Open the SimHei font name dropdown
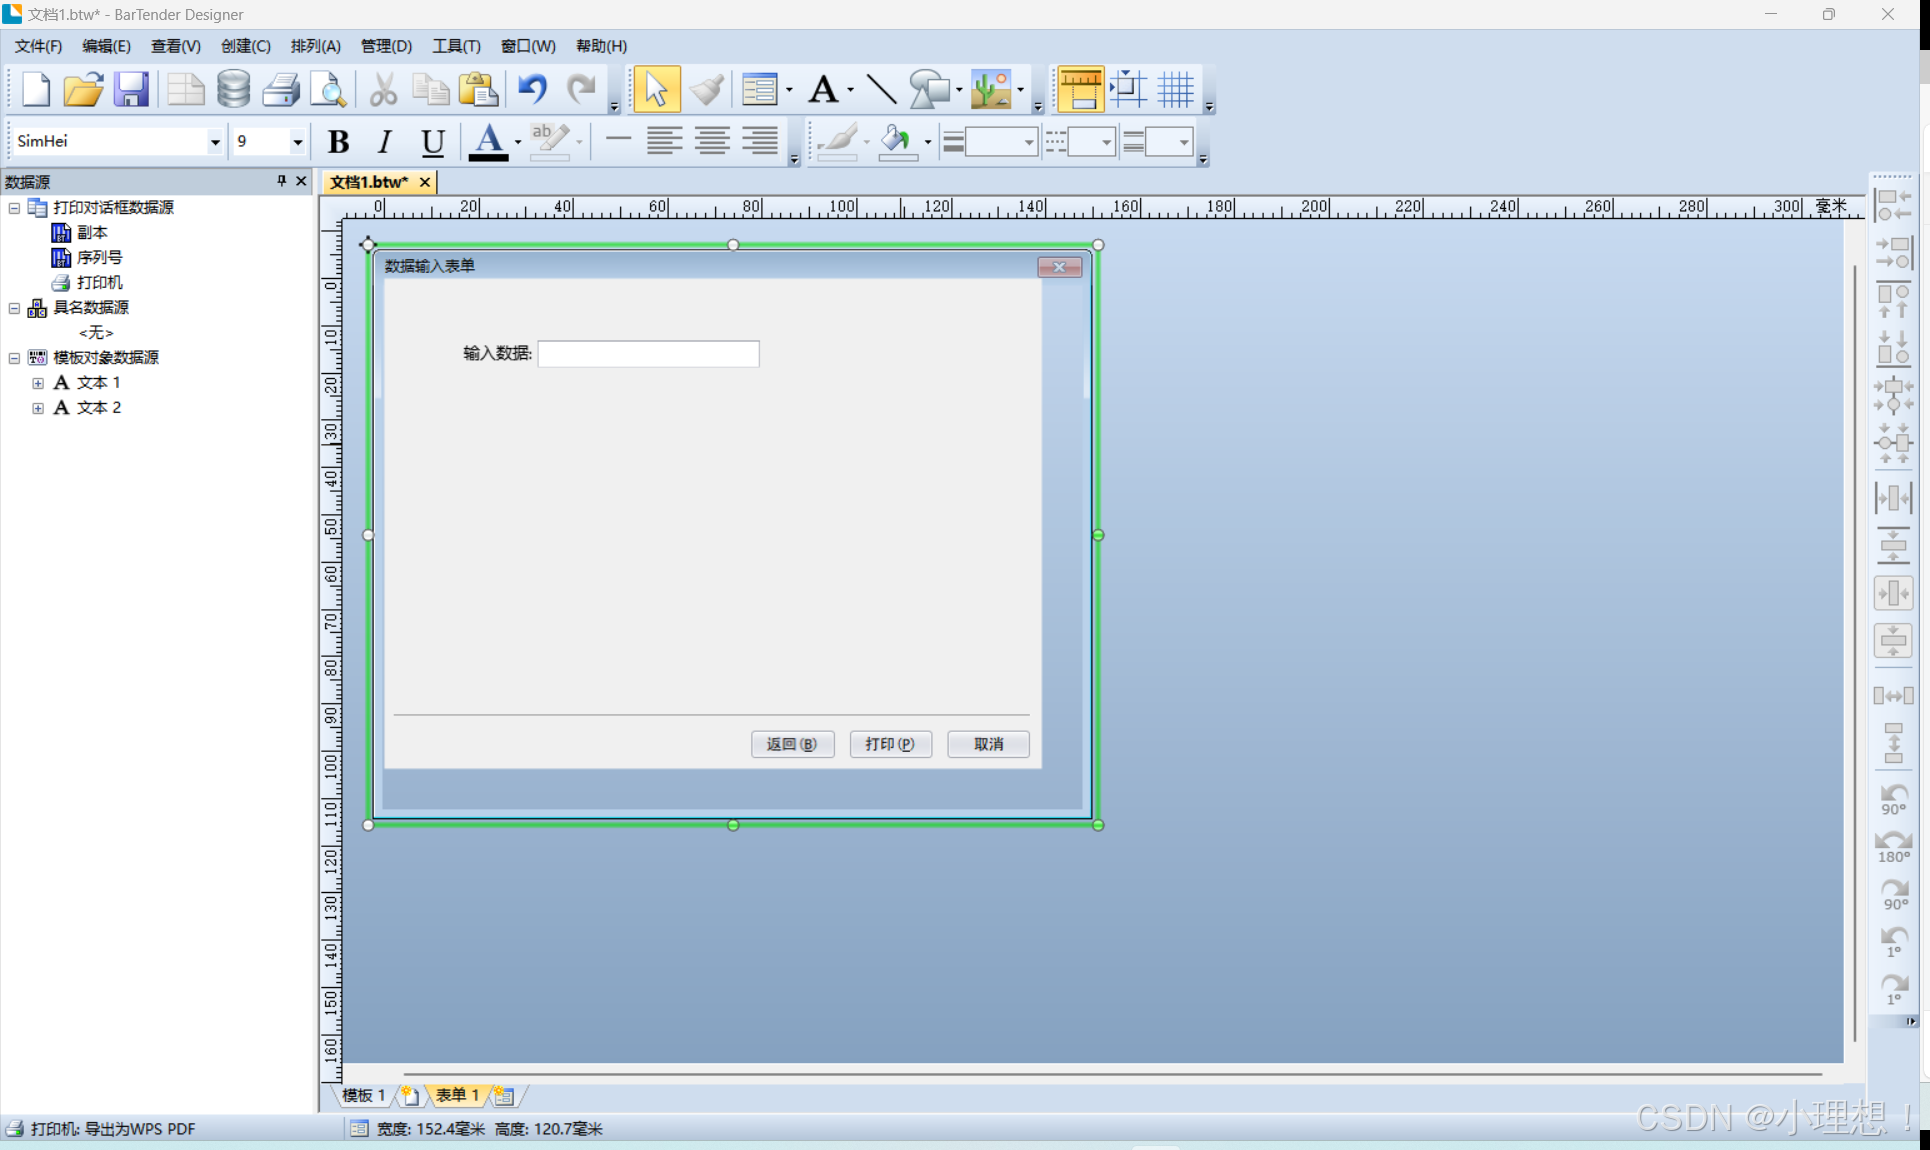Viewport: 1930px width, 1150px height. [x=214, y=142]
